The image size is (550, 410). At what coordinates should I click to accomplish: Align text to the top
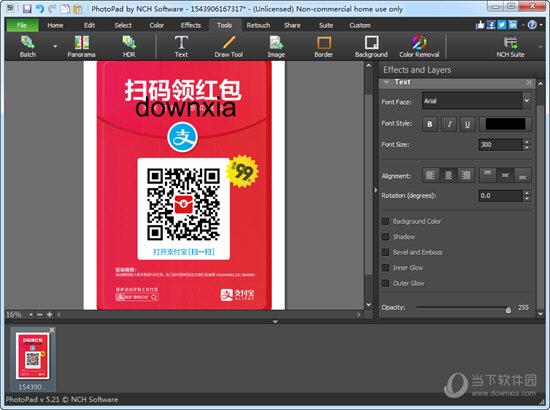488,175
